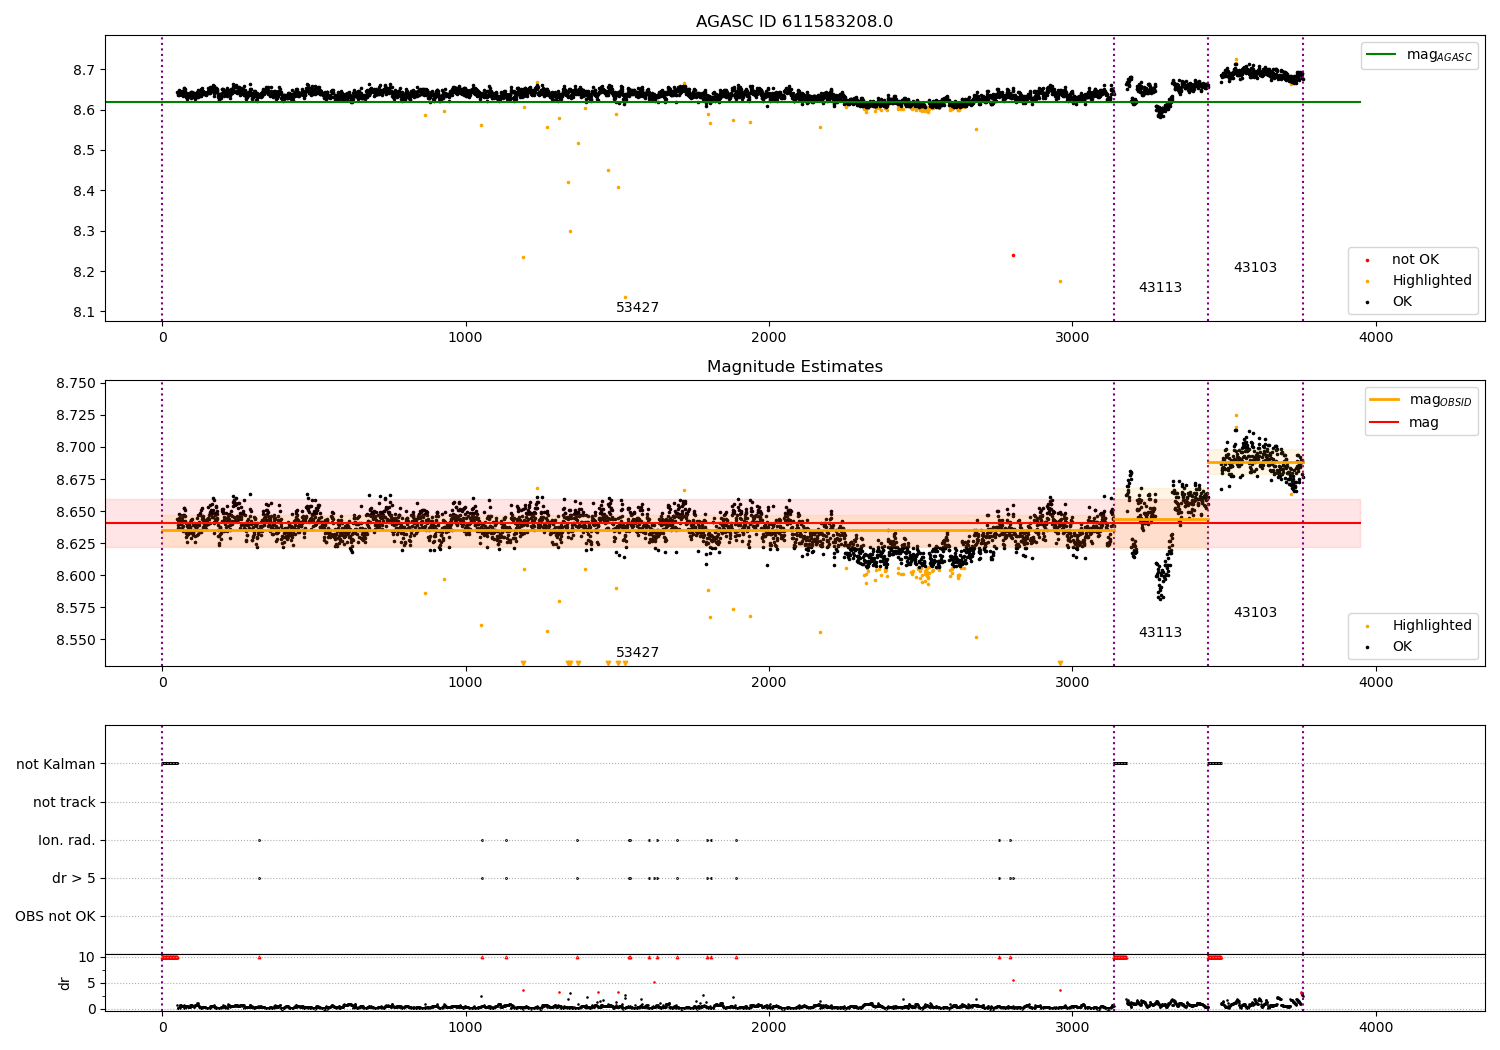Click the orange line sample beside mag OBSID

pyautogui.click(x=1385, y=400)
